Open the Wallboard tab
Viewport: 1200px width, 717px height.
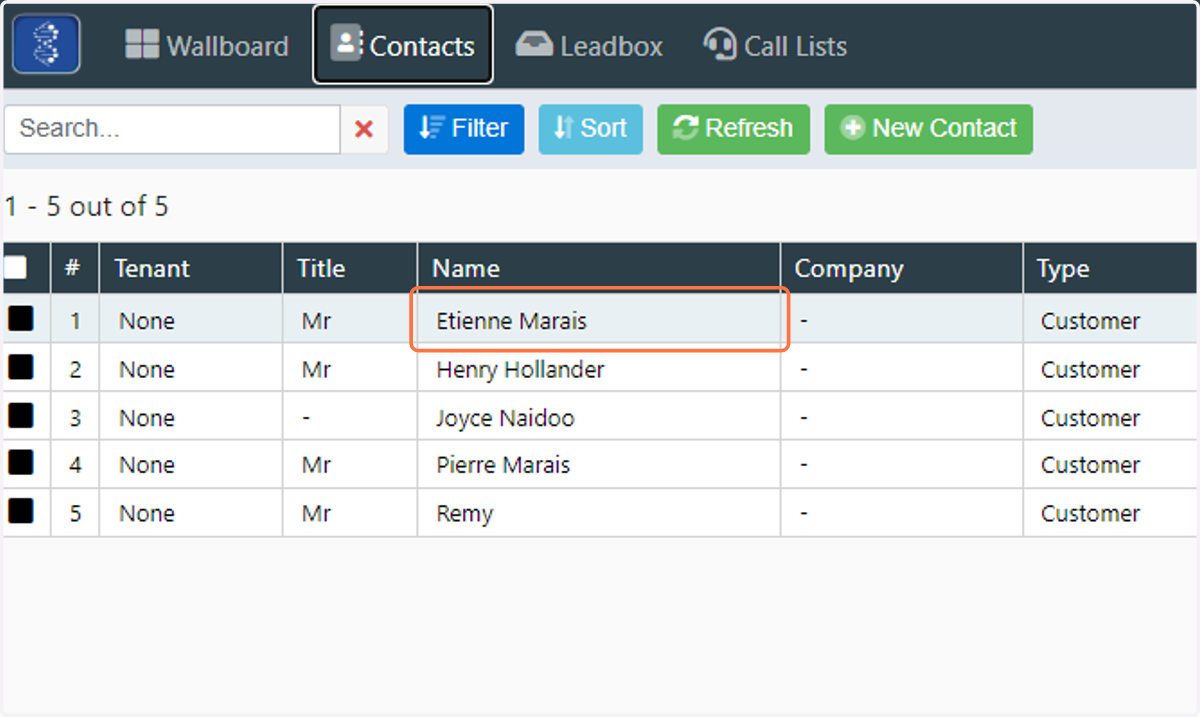[207, 46]
